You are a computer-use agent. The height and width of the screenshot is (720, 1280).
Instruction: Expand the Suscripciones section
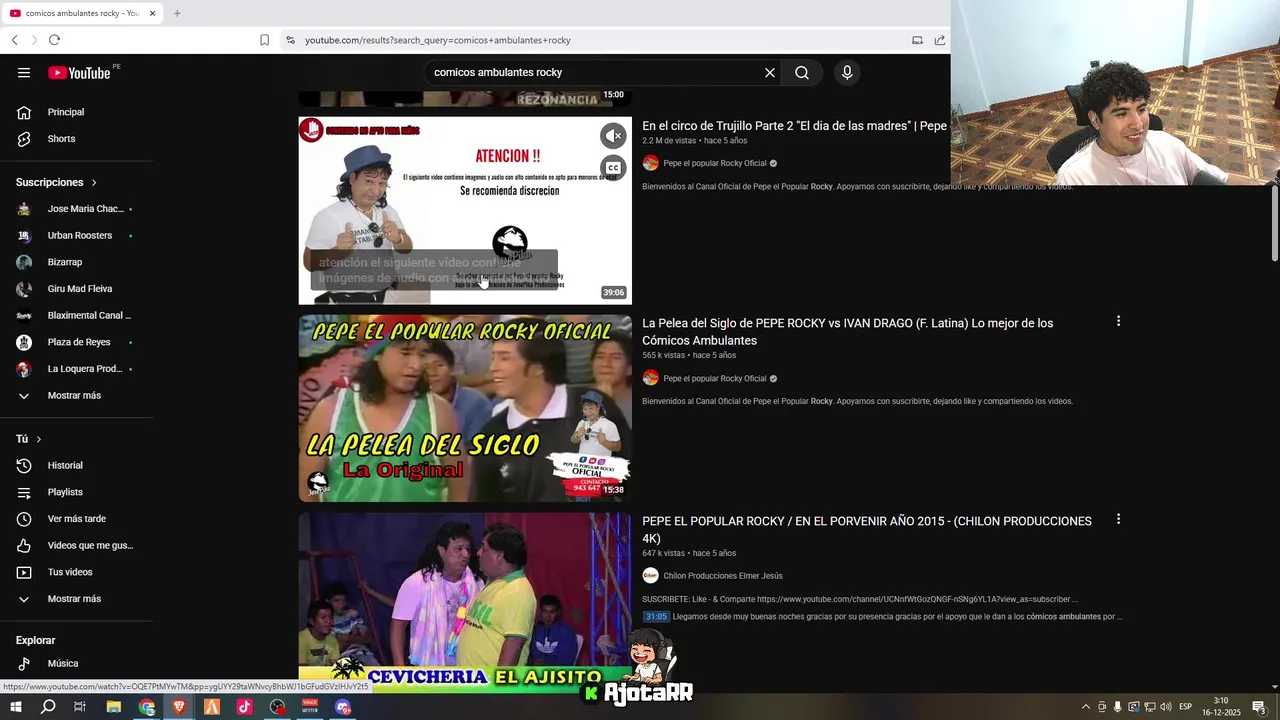57,182
